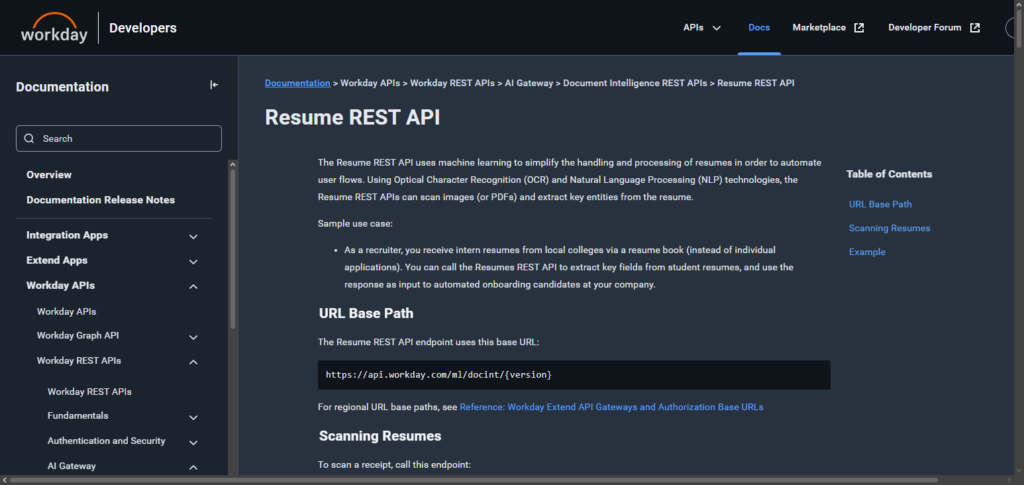Click the URL Base Path heading

pyautogui.click(x=366, y=313)
